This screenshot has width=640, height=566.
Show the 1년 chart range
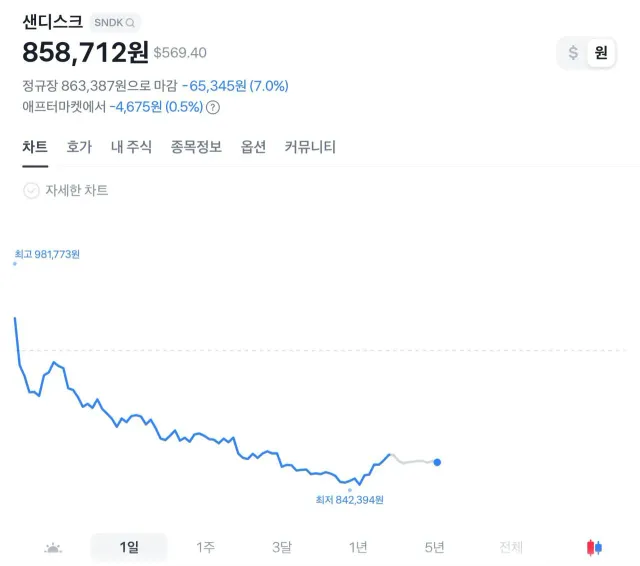coord(358,547)
